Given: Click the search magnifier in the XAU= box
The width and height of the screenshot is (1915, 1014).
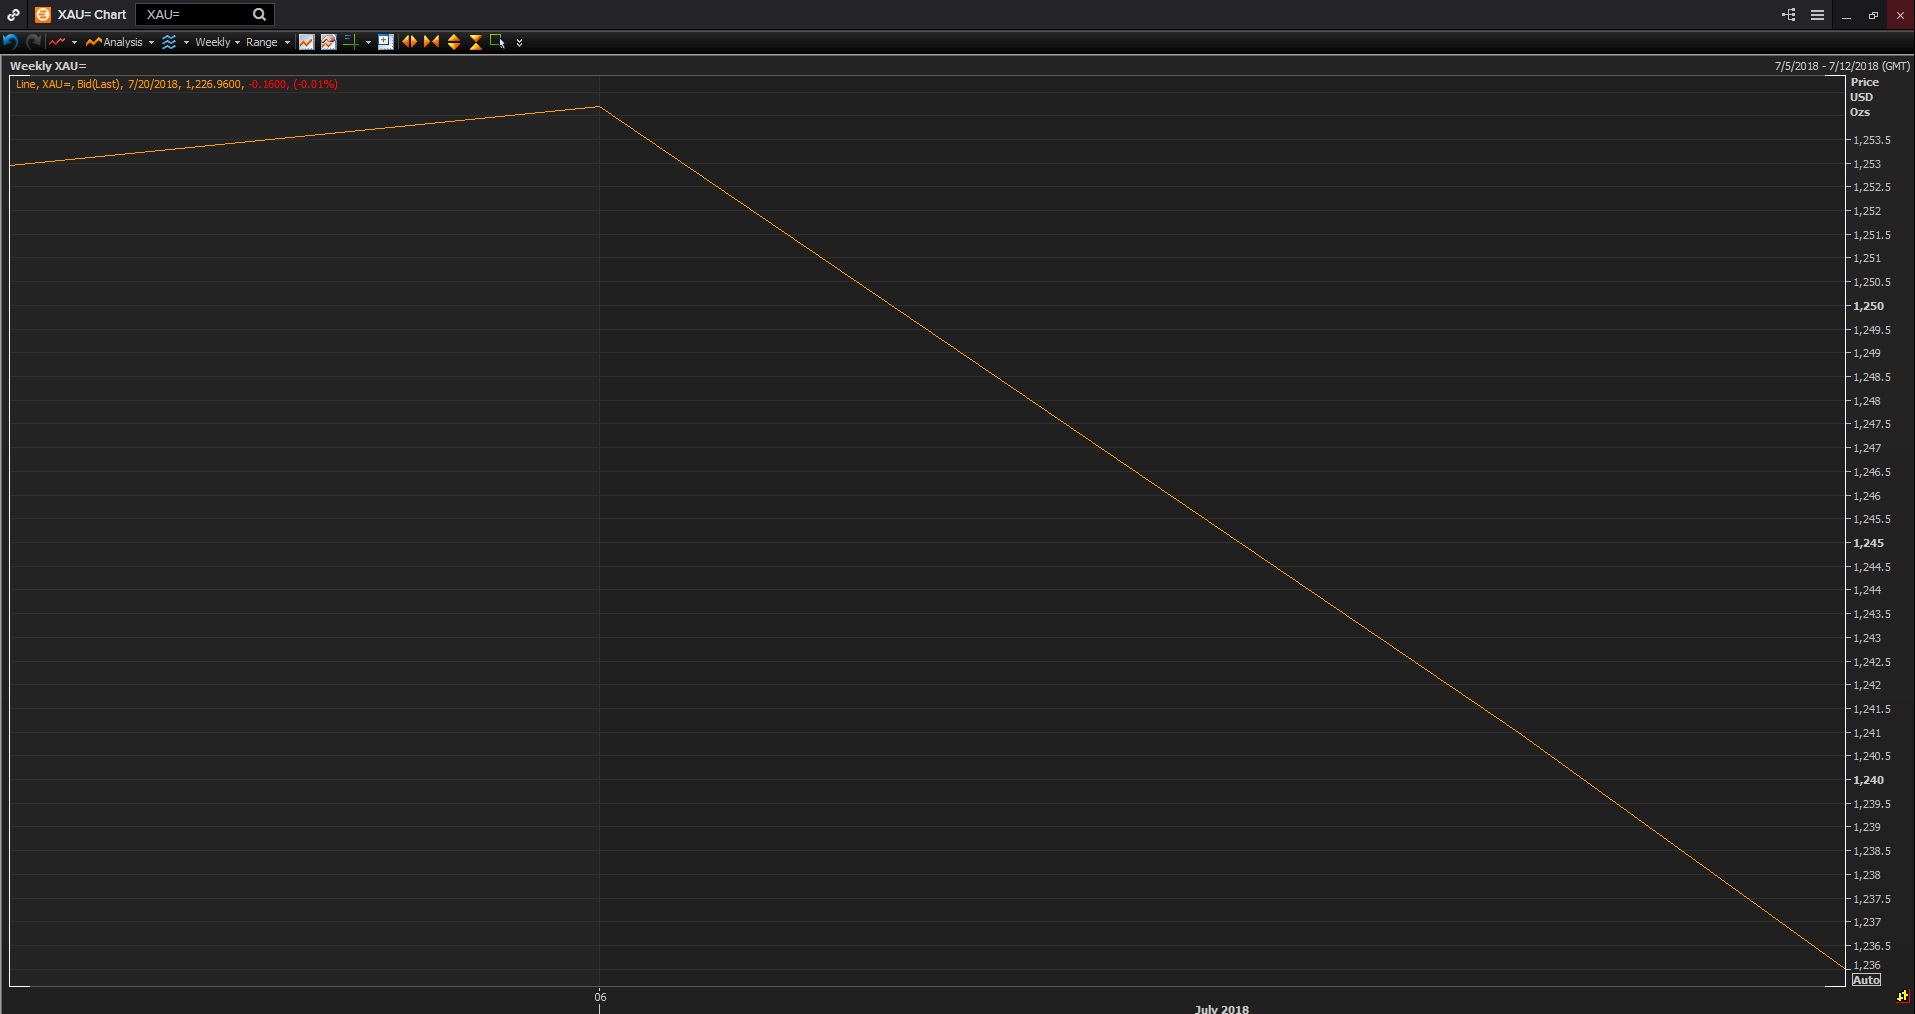Looking at the screenshot, I should tap(259, 15).
